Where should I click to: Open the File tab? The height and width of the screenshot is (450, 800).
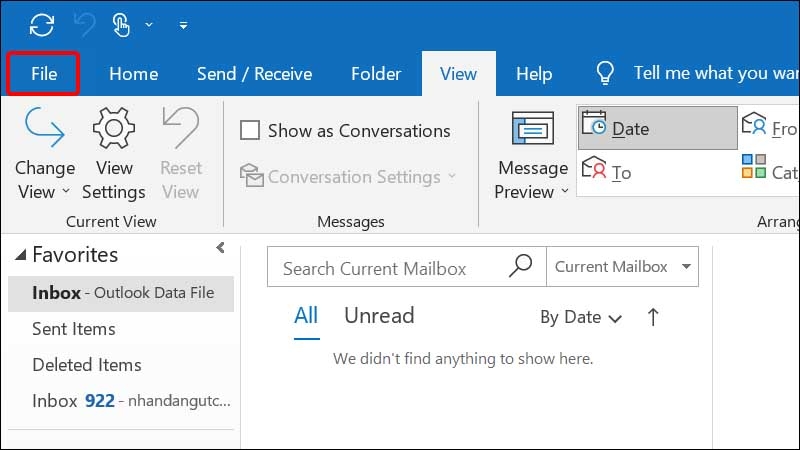point(44,74)
